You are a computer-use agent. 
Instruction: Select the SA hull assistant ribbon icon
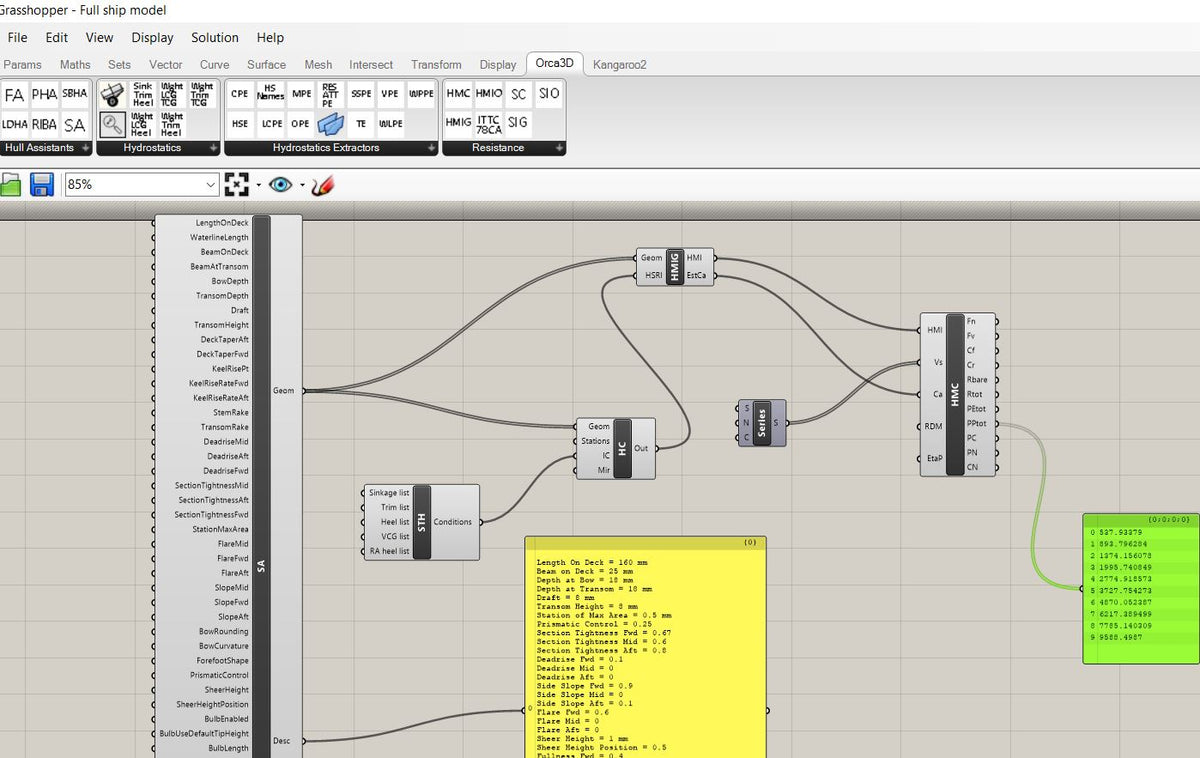[x=75, y=125]
